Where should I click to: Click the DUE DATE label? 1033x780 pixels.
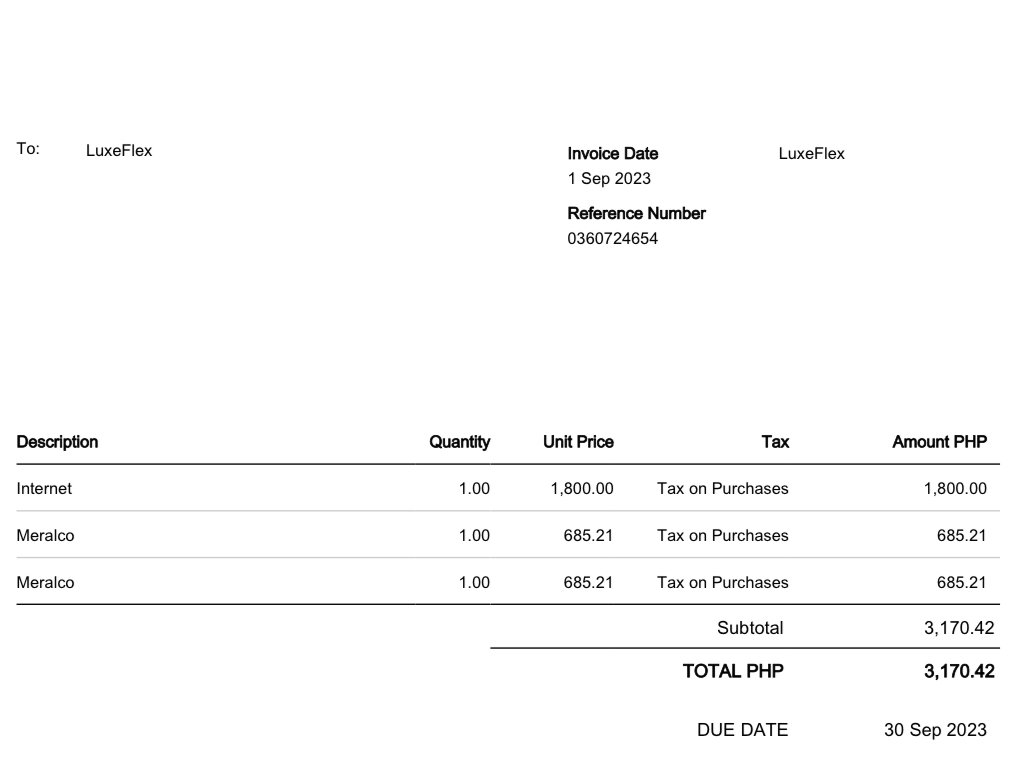742,730
